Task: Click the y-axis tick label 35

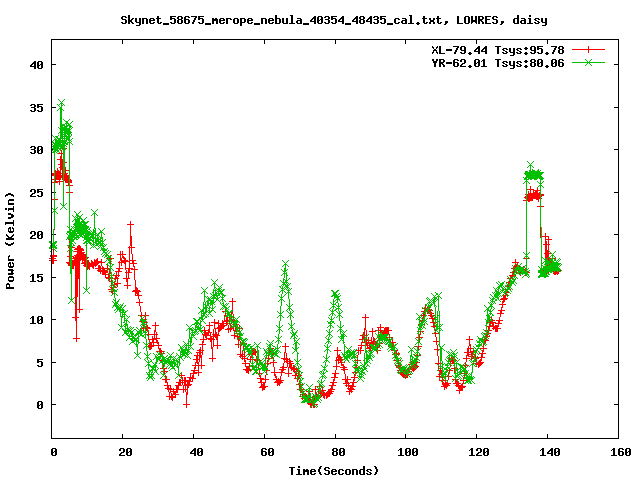Action: tap(36, 108)
